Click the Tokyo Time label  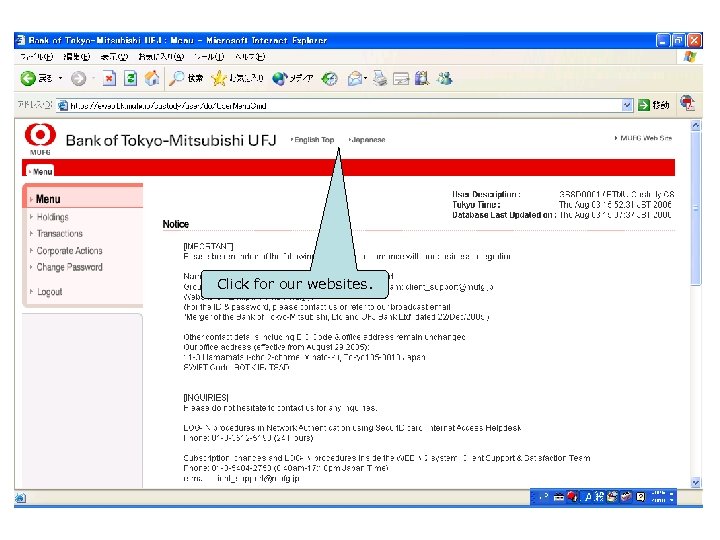pyautogui.click(x=476, y=205)
